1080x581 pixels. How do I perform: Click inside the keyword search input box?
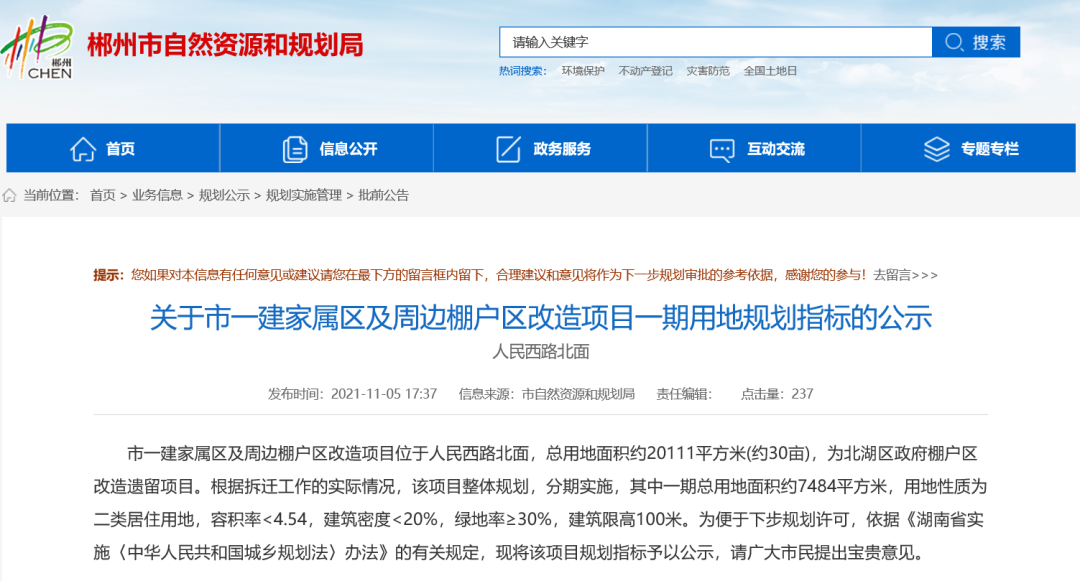pyautogui.click(x=700, y=42)
